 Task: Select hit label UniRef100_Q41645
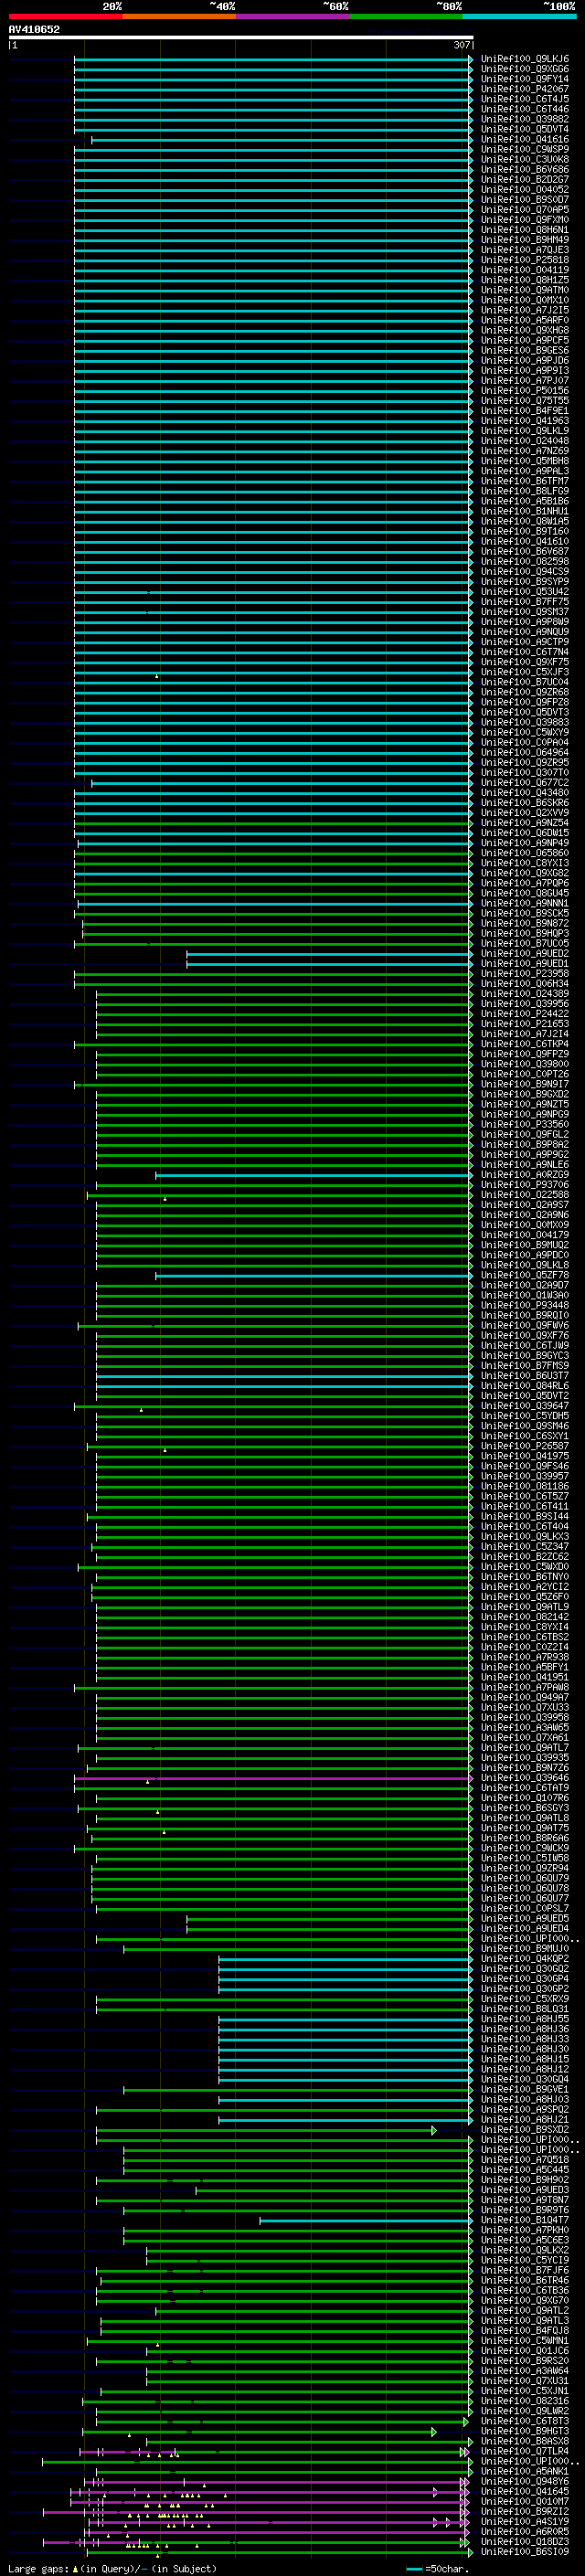pos(525,2491)
